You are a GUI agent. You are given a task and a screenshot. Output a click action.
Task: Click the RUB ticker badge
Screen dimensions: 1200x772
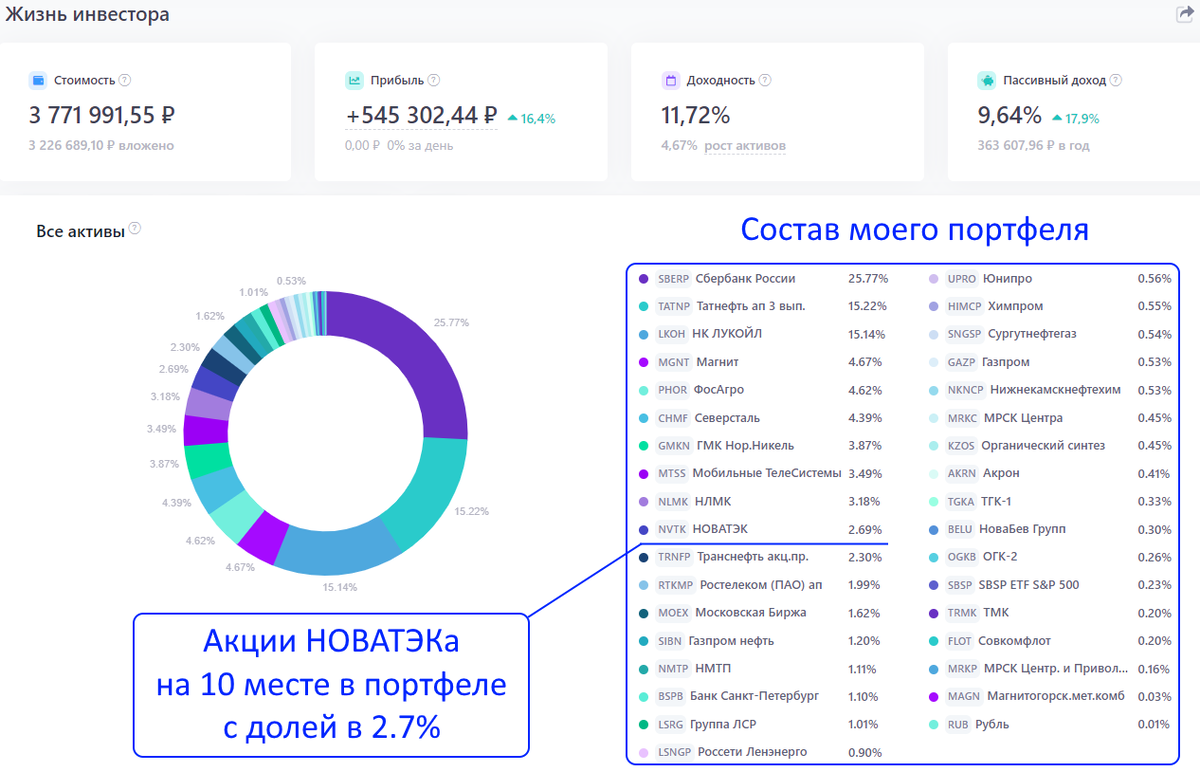[x=959, y=724]
